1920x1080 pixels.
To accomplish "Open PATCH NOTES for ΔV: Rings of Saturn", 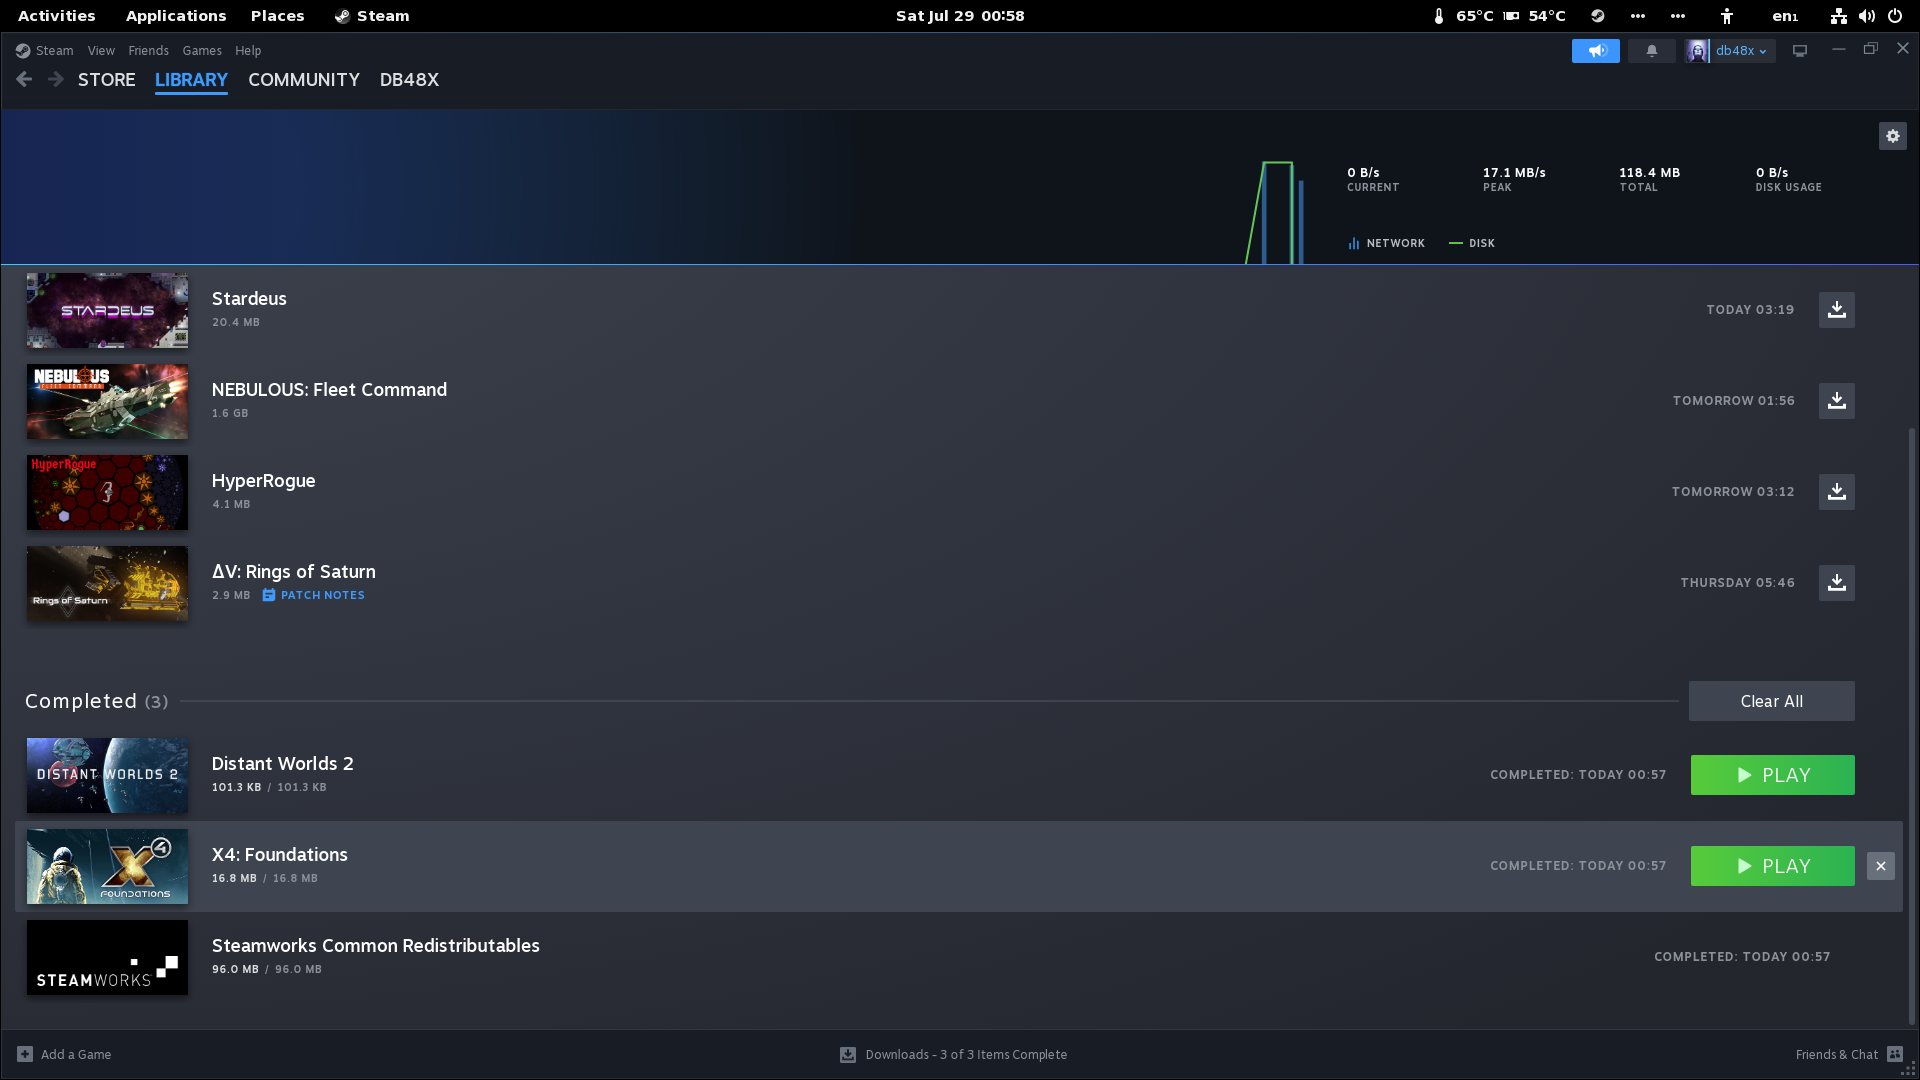I will coord(322,595).
